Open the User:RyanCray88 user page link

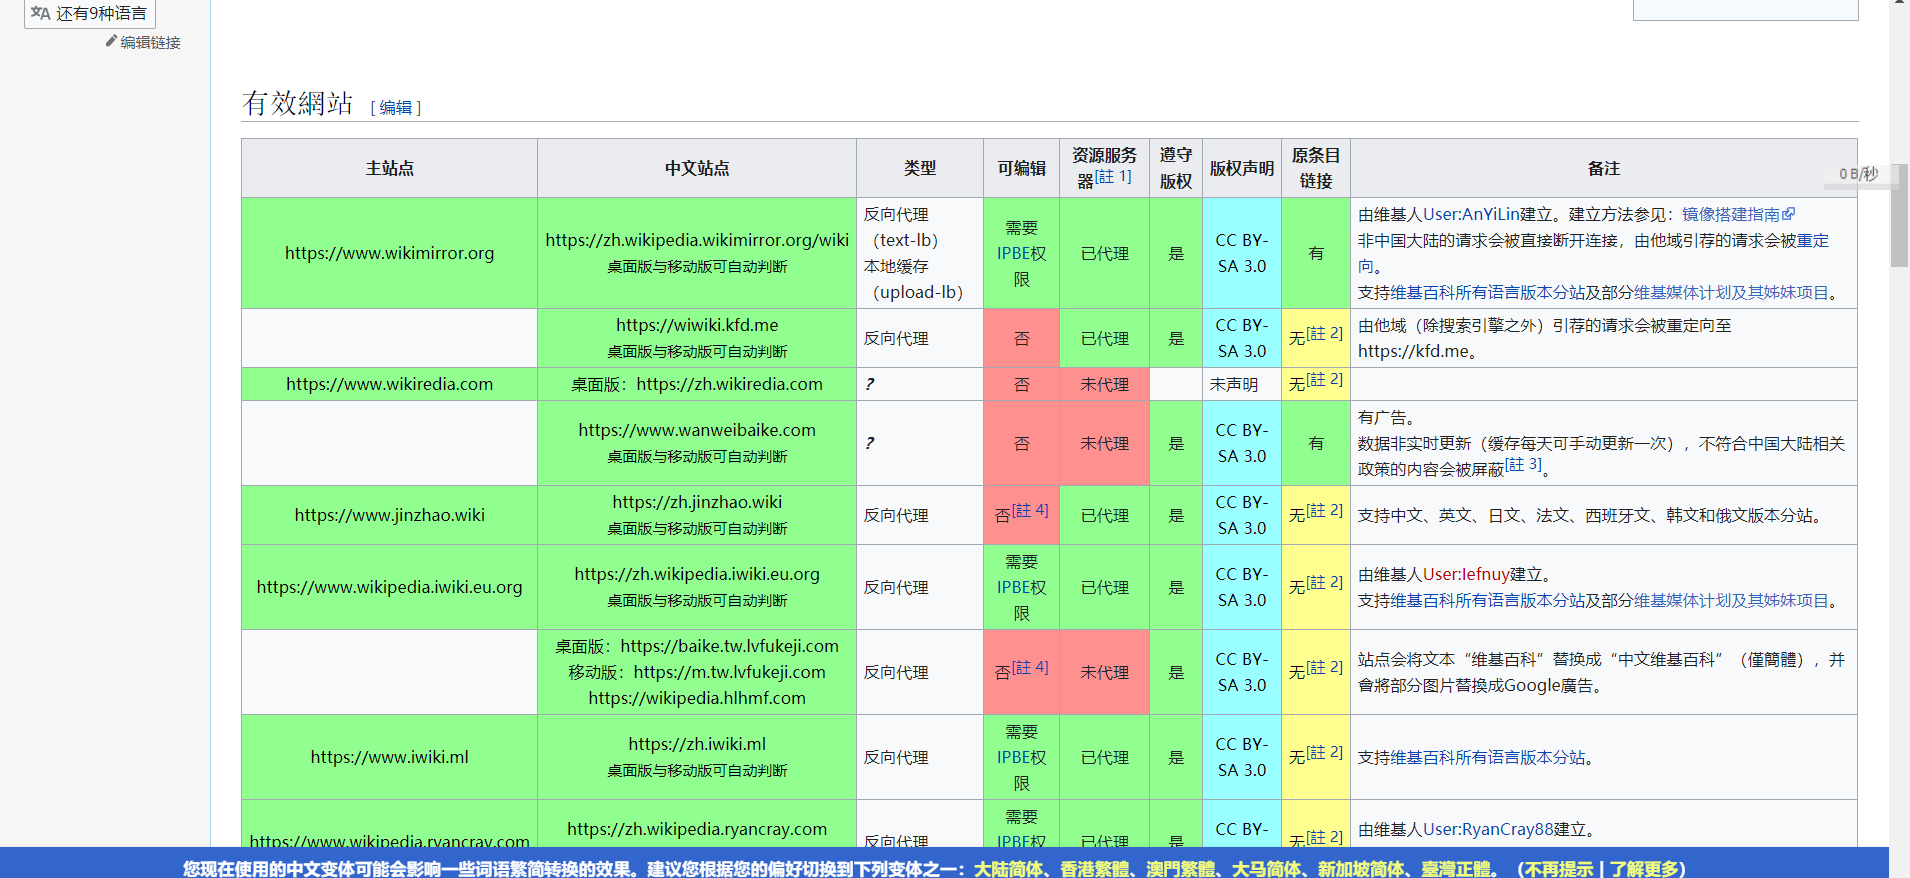(x=1488, y=829)
